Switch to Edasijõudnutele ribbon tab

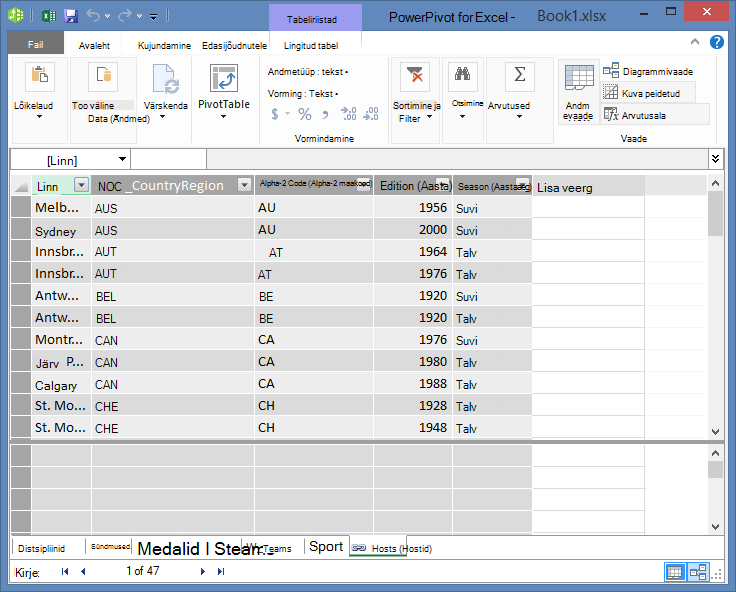click(234, 46)
